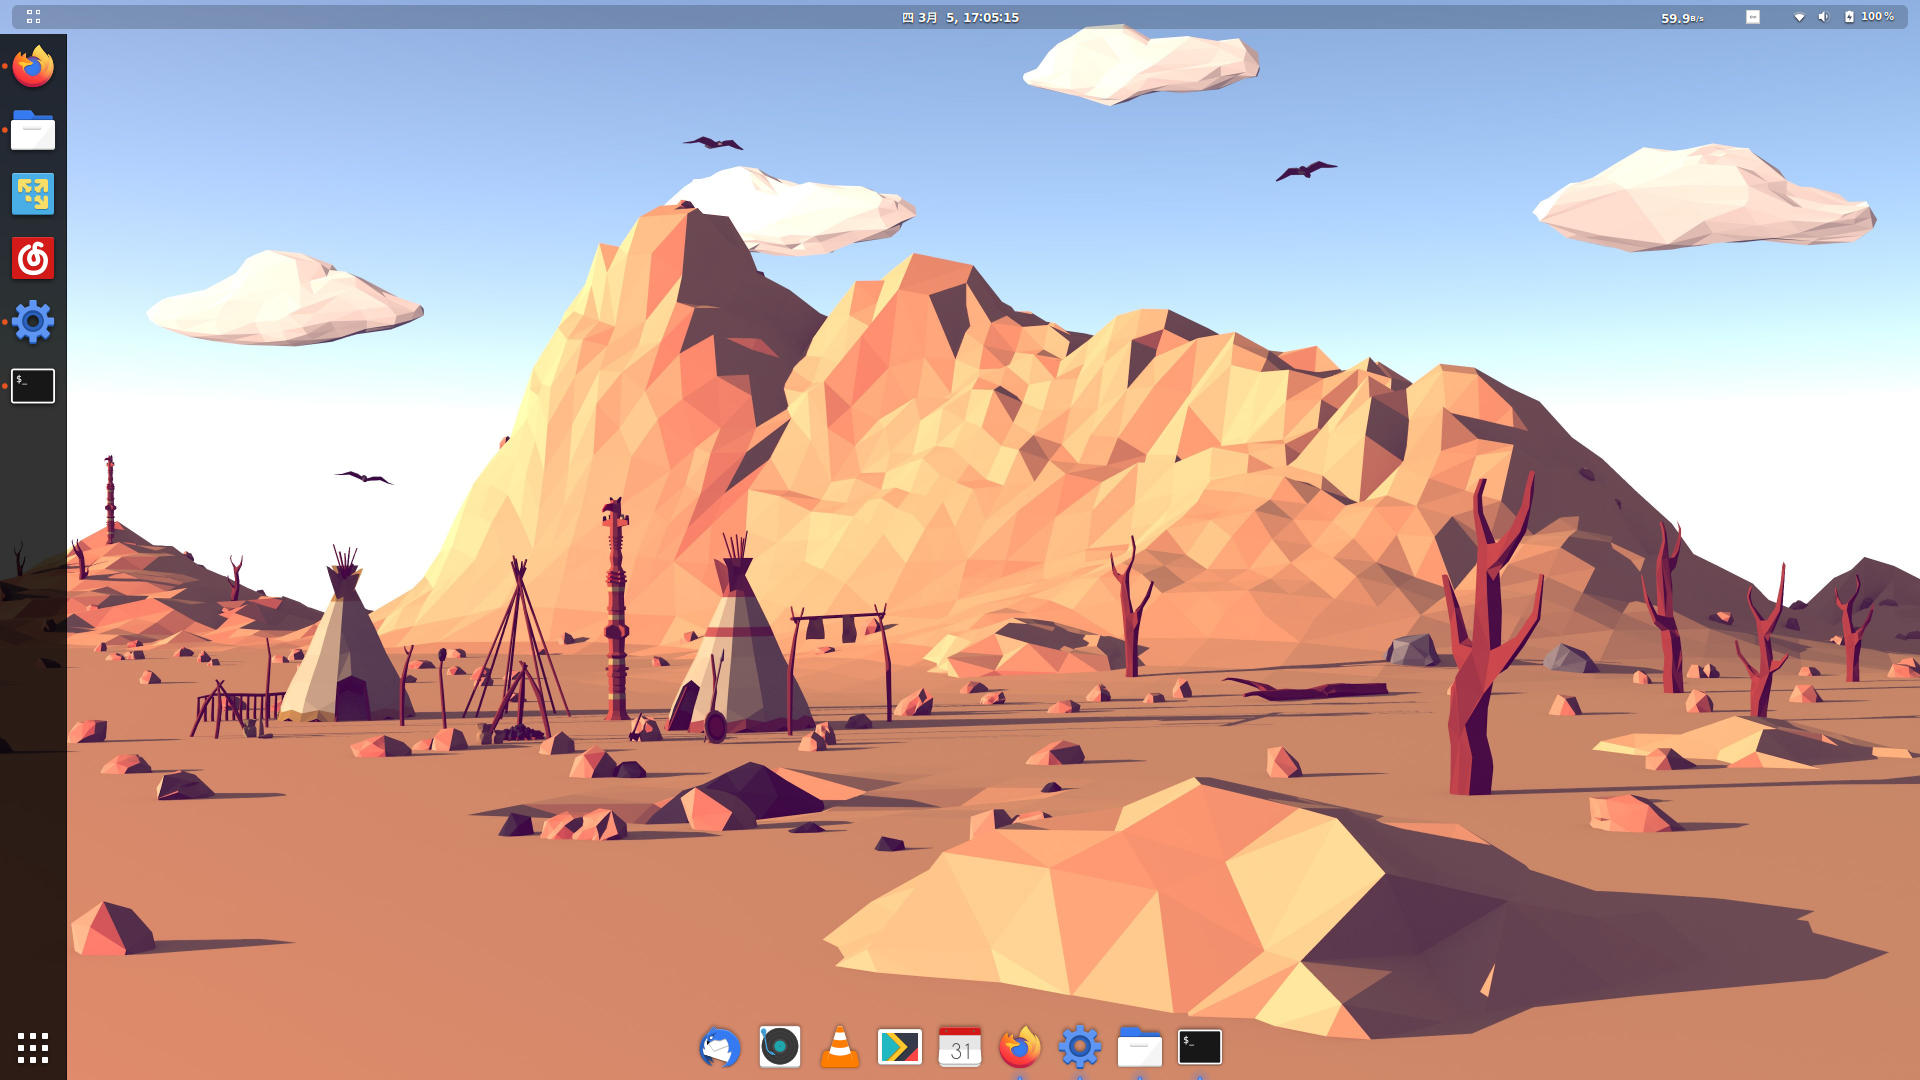Open Thunderbird mail in bottom dock
This screenshot has width=1920, height=1080.
click(719, 1047)
